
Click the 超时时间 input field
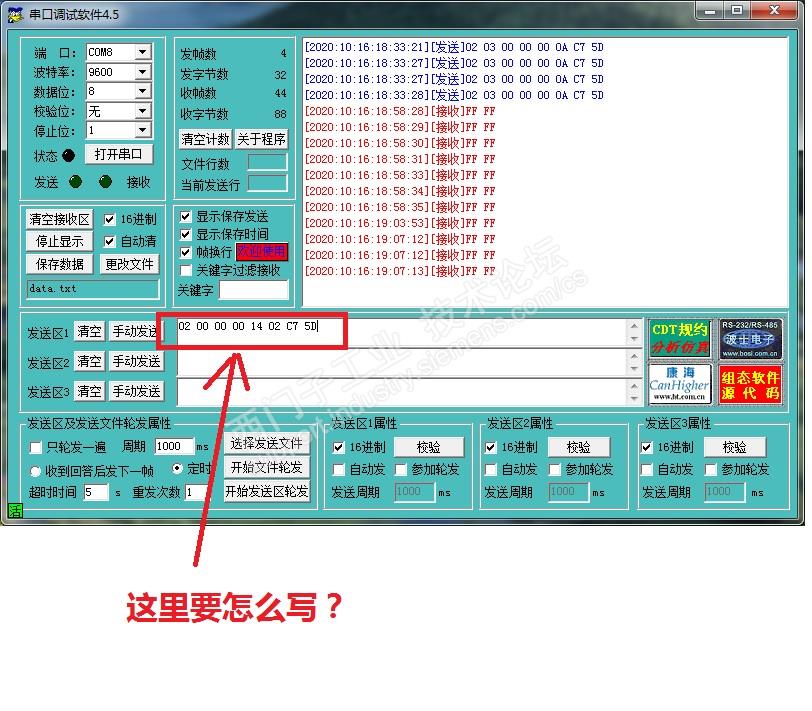pos(96,492)
